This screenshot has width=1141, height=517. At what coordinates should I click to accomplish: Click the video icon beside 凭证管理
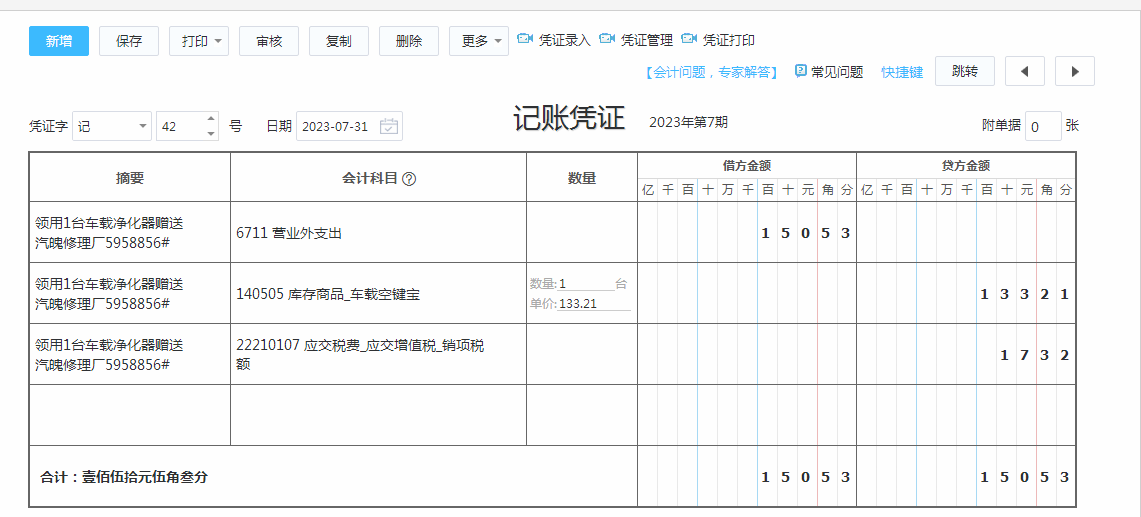pos(607,40)
